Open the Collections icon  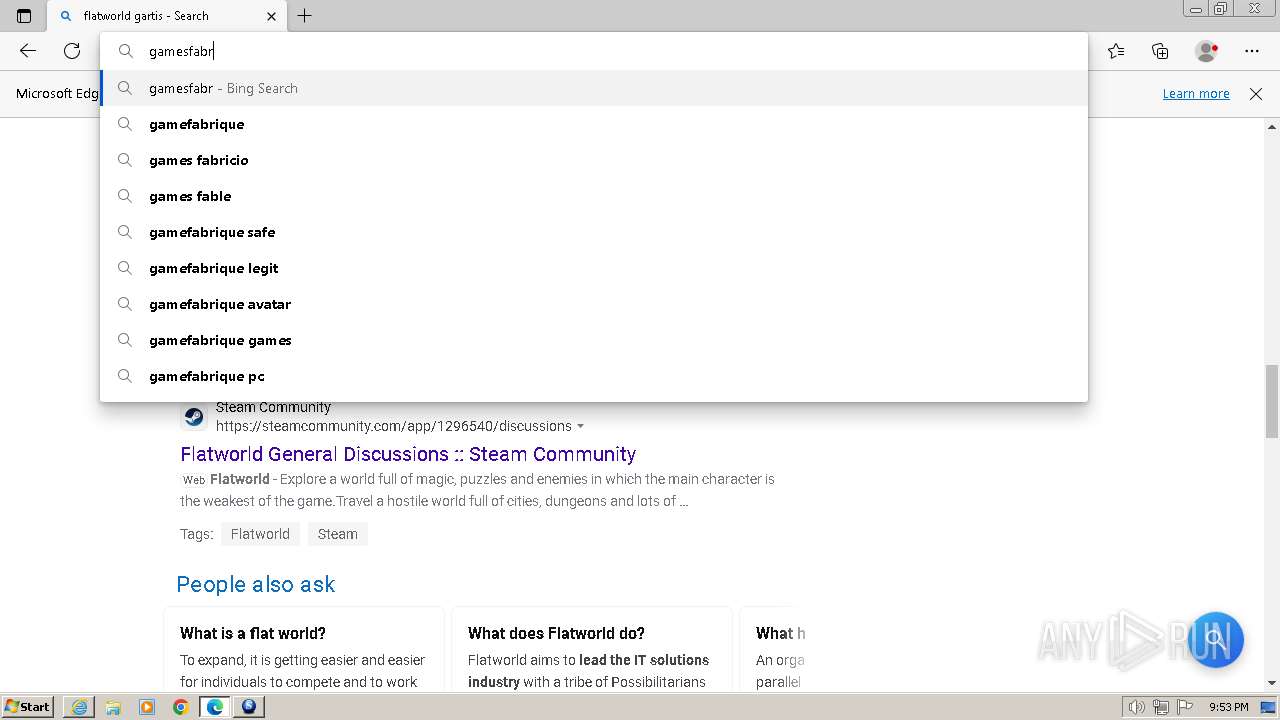1160,51
